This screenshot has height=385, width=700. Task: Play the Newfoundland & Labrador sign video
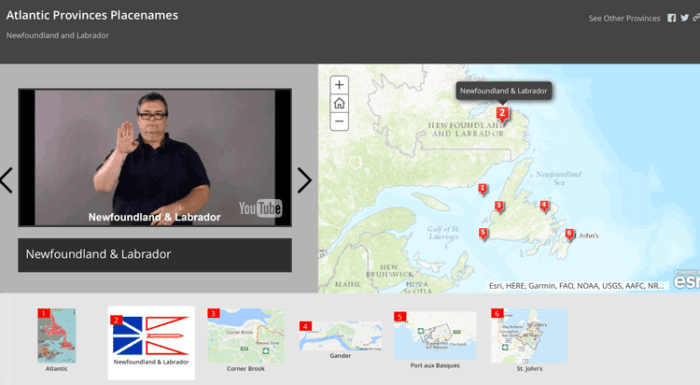coord(155,157)
